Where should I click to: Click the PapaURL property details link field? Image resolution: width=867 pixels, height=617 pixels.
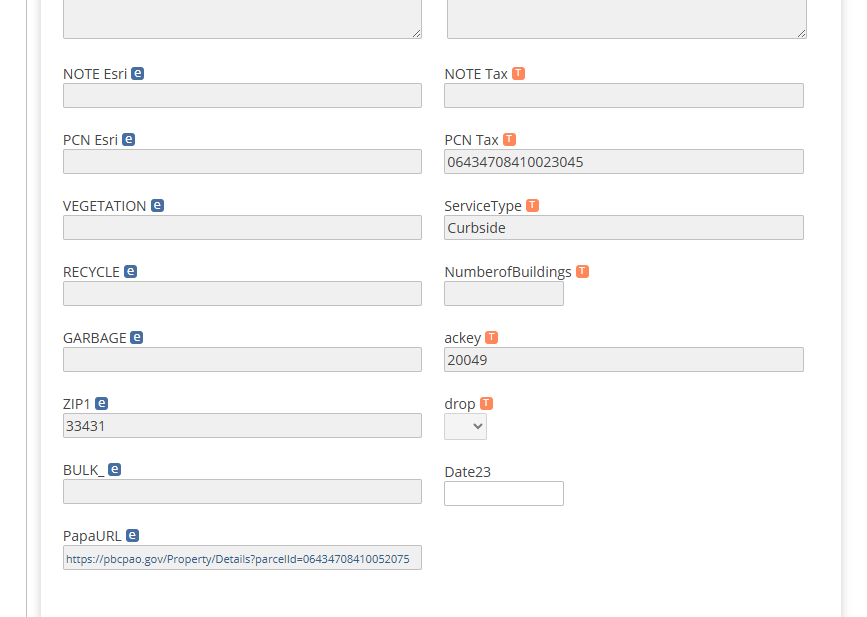(x=242, y=559)
